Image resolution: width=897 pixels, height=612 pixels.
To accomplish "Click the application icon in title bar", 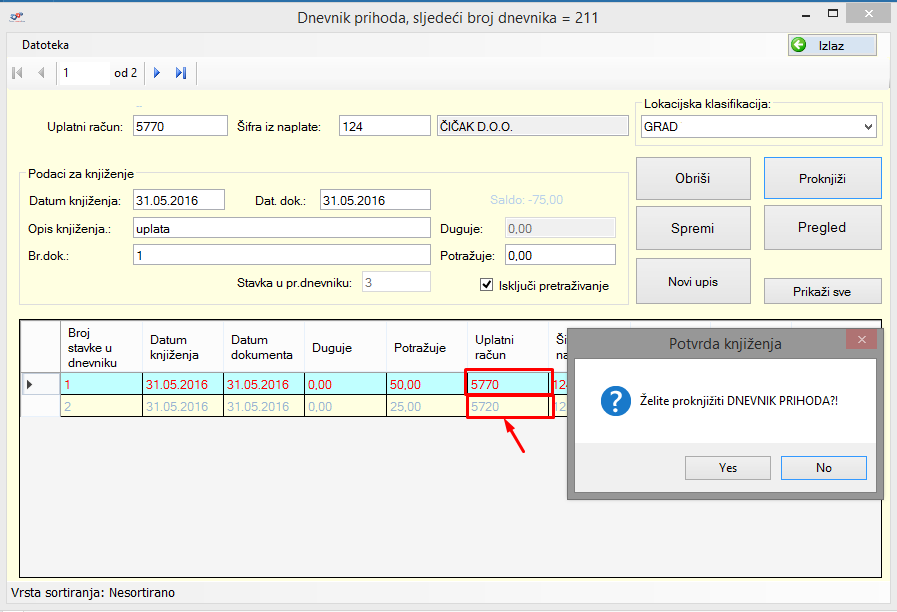I will [x=18, y=17].
